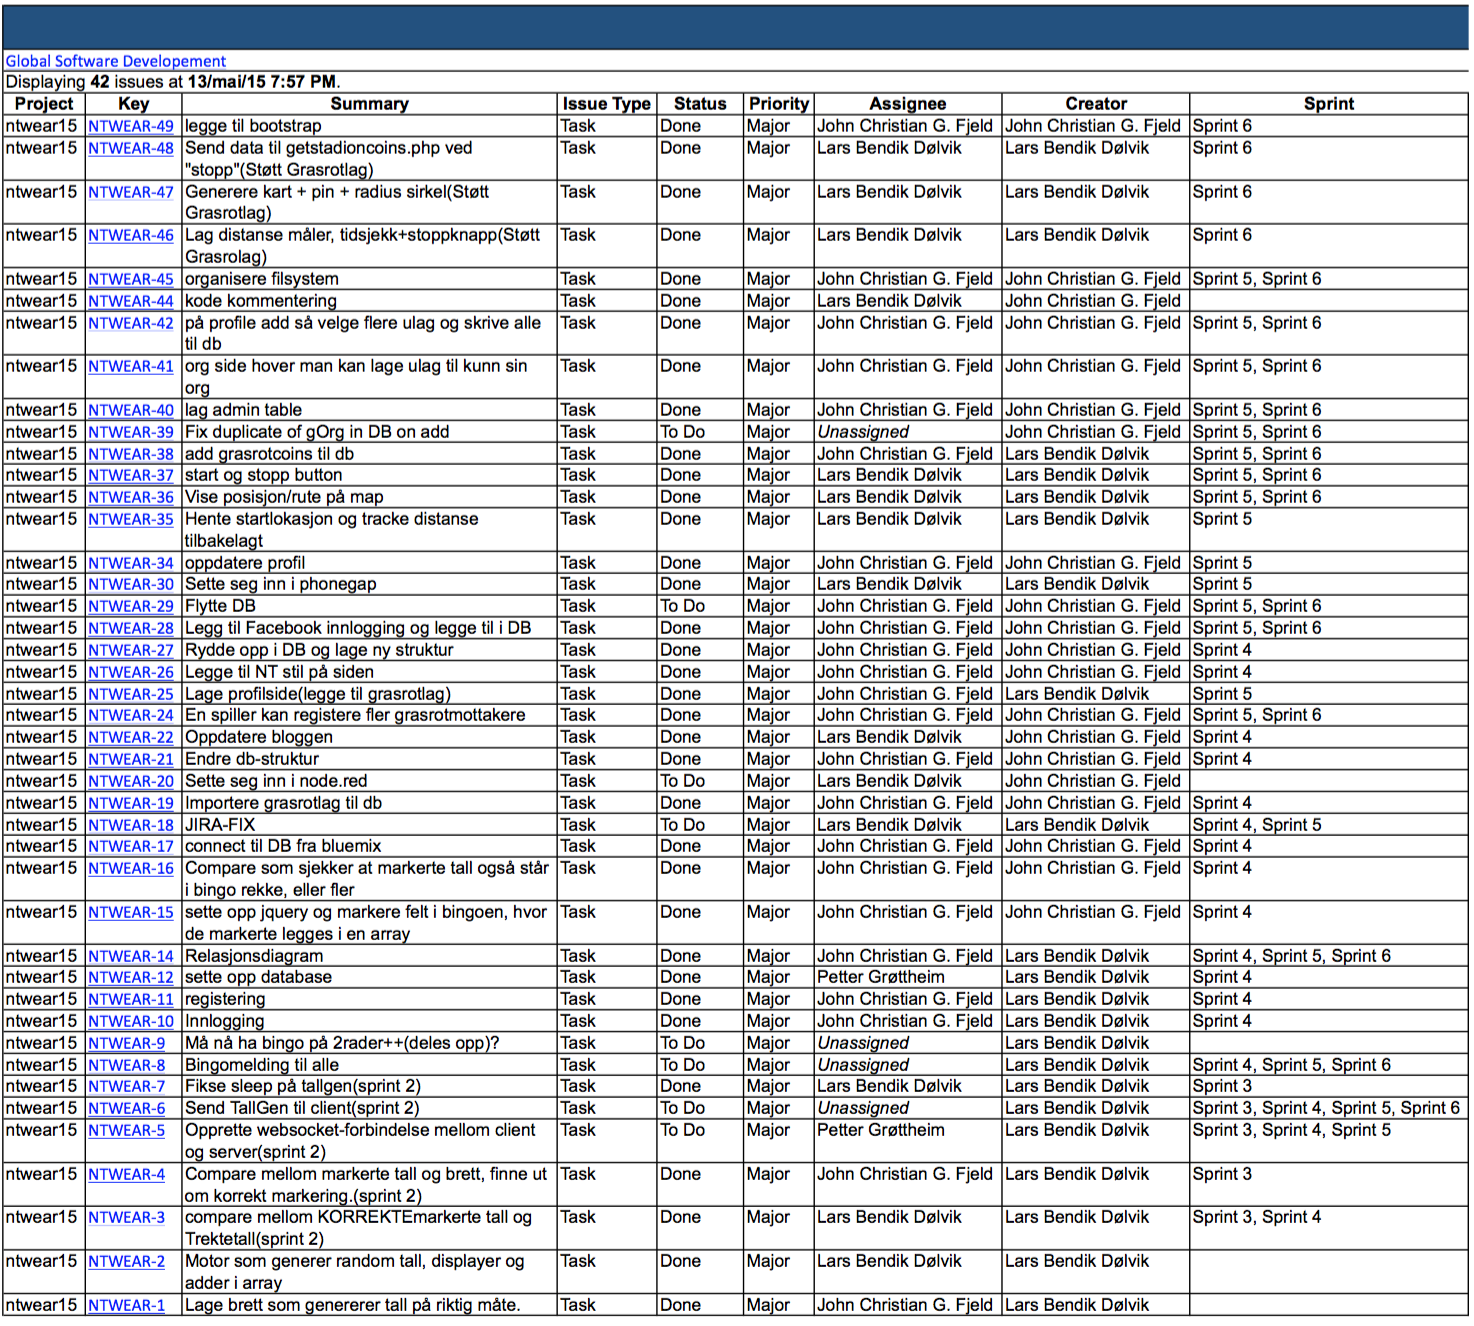Open issue NTWEAR-18
This screenshot has height=1326, width=1474.
(131, 825)
